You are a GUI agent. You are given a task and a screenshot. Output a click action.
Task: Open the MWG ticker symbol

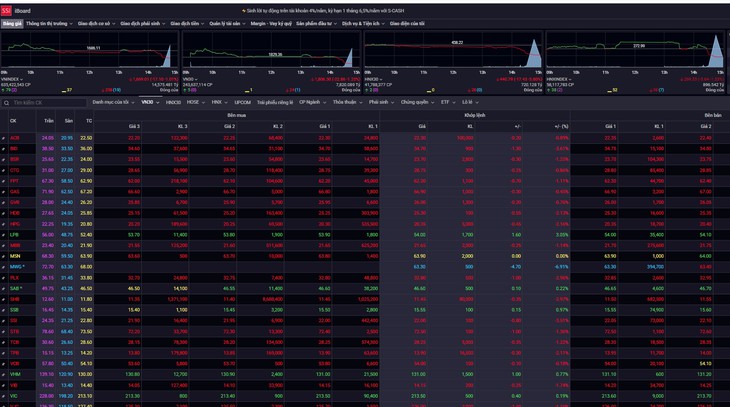click(16, 267)
